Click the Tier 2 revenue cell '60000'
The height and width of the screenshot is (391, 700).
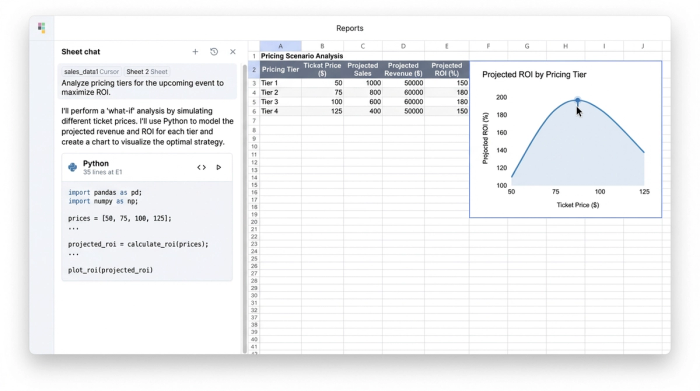[403, 92]
